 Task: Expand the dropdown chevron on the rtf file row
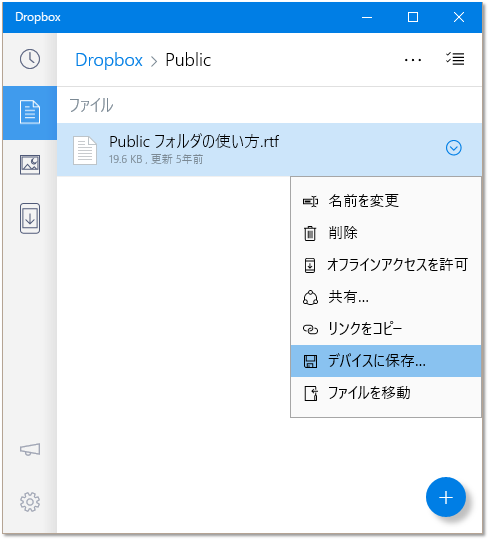click(453, 148)
